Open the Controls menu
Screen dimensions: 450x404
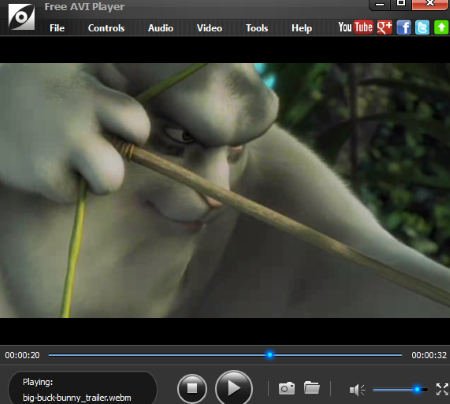106,28
